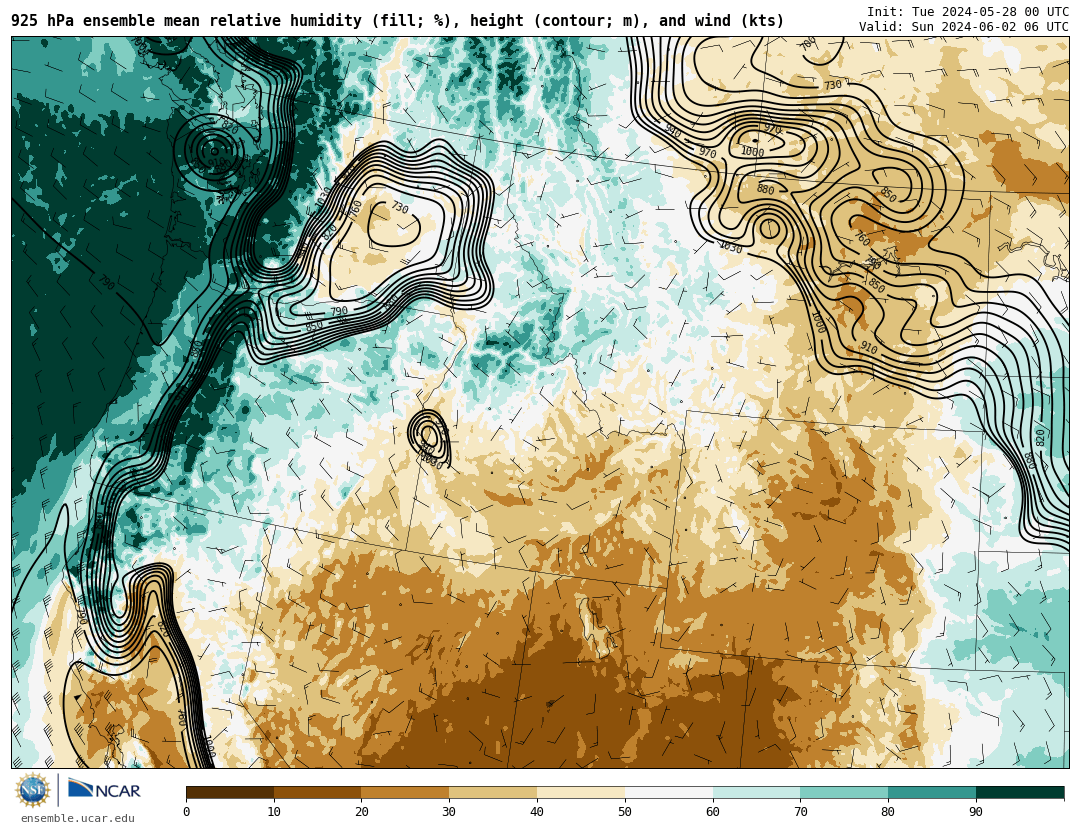Click the colorbar tick label 70
1080x831 pixels.
(x=800, y=812)
